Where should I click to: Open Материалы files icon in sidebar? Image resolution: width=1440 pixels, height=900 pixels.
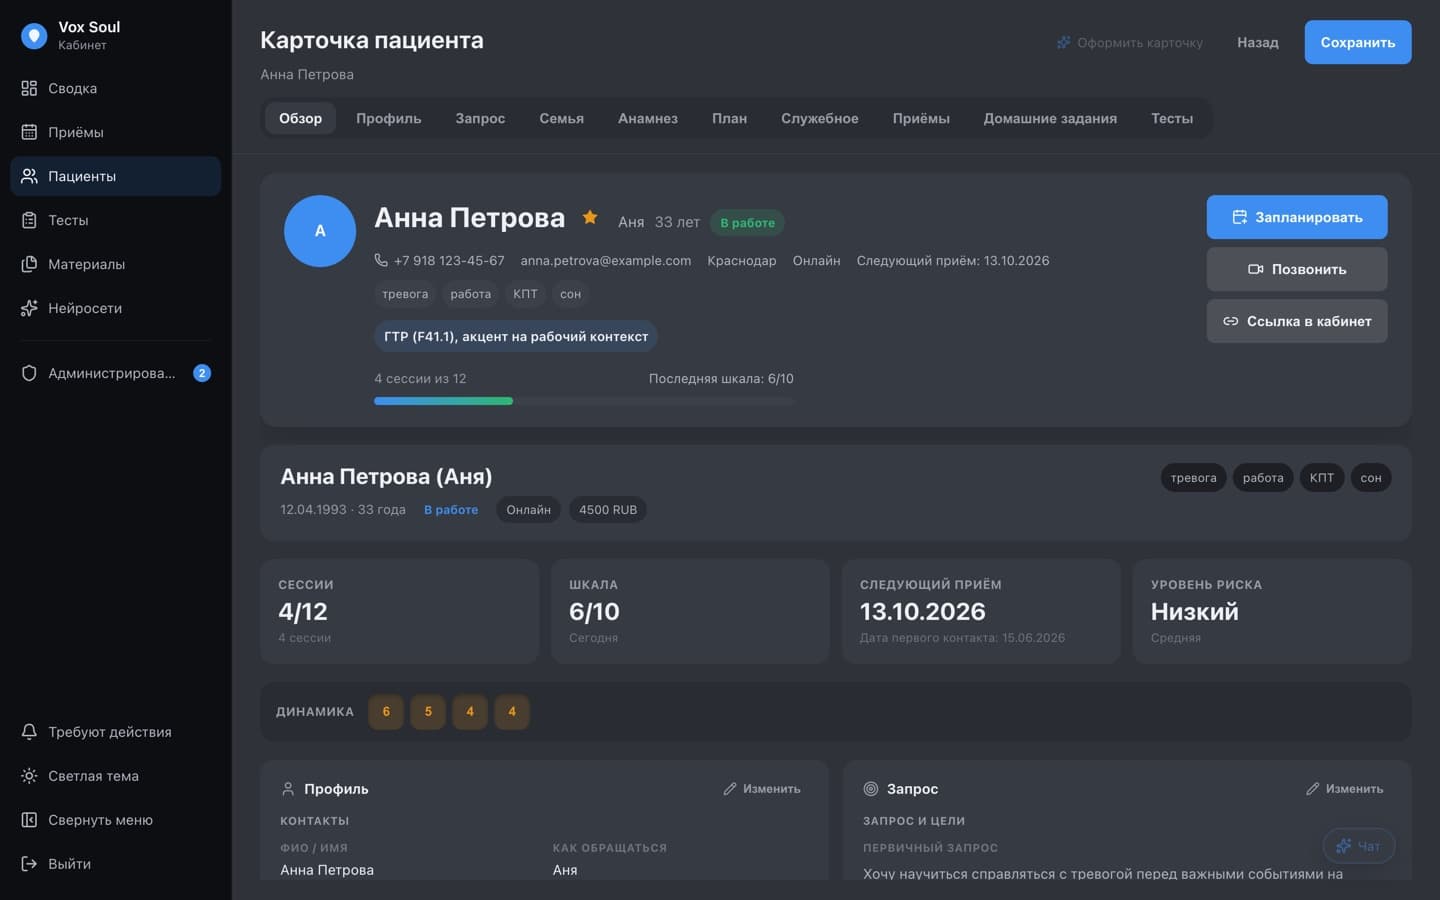(x=29, y=264)
